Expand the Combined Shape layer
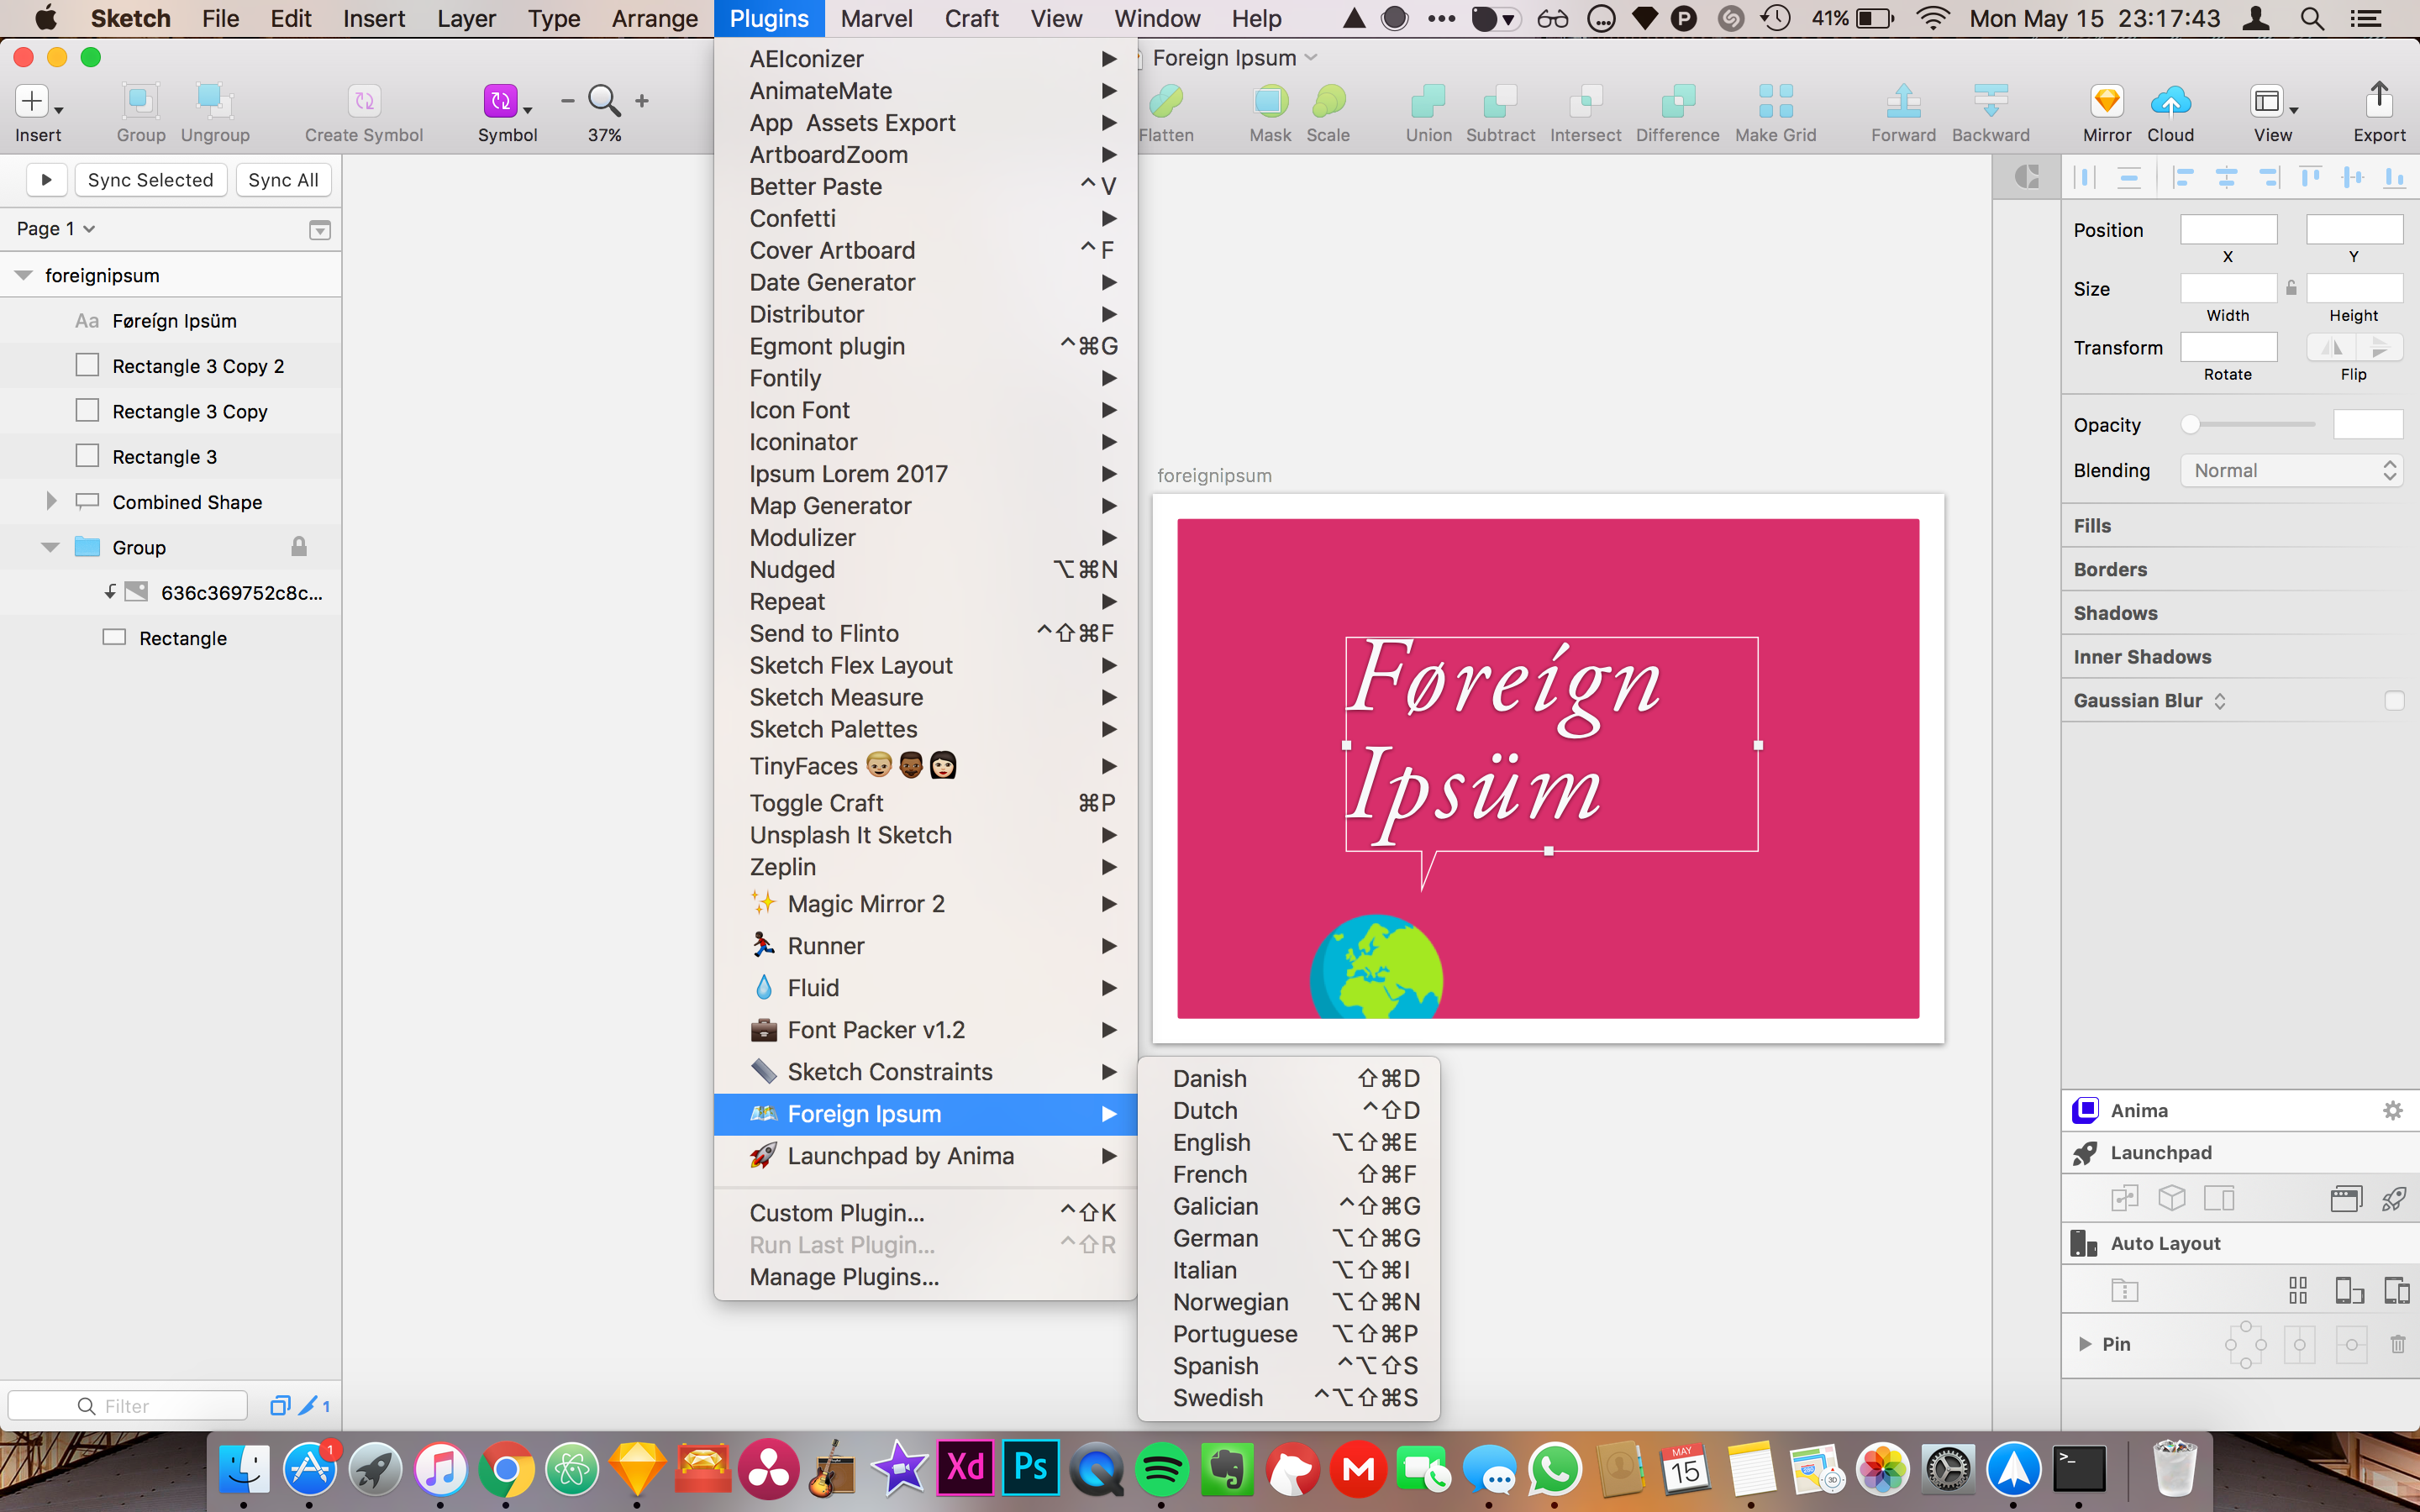Image resolution: width=2420 pixels, height=1512 pixels. click(x=51, y=501)
